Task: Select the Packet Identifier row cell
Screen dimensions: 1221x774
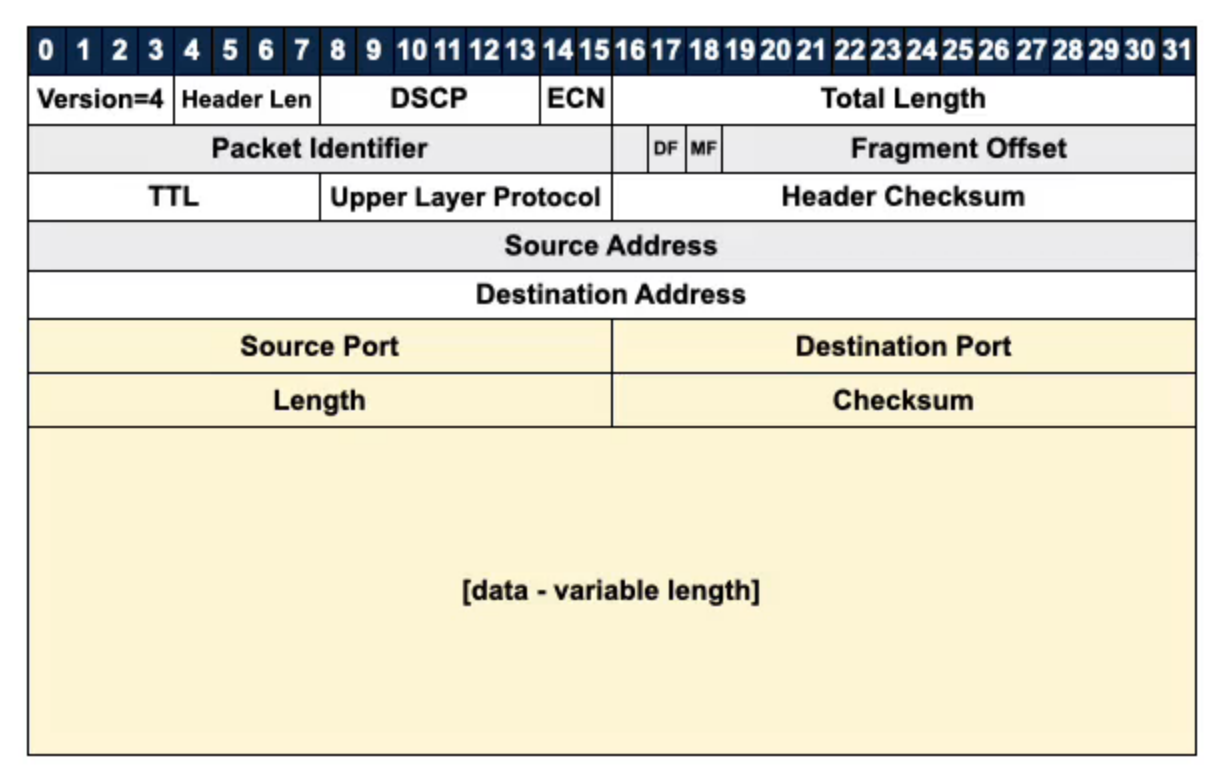Action: click(319, 149)
